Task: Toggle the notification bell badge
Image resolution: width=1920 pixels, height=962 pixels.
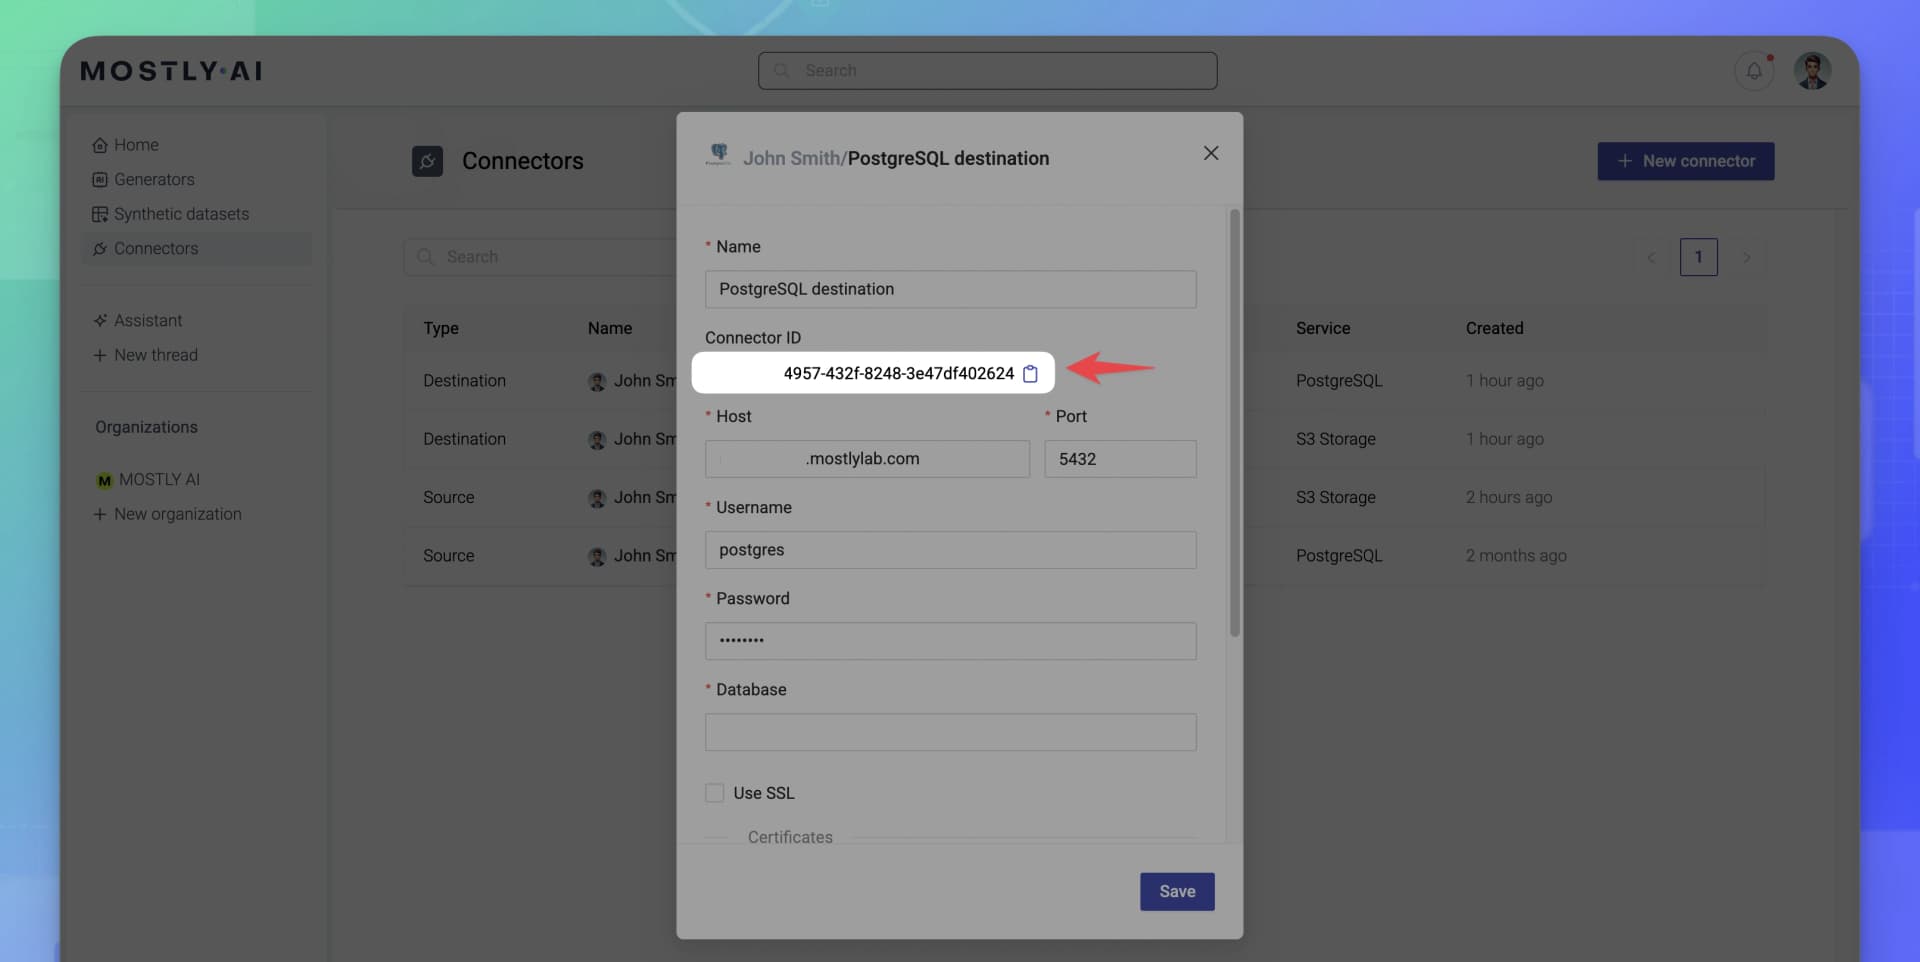Action: (1768, 57)
